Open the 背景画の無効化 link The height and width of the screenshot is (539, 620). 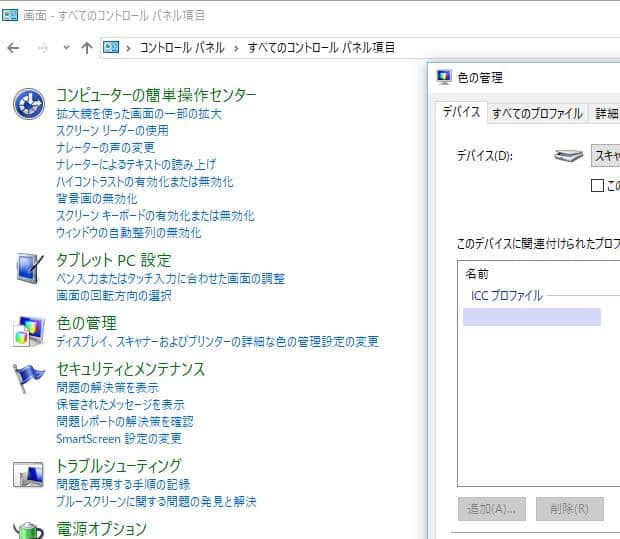tap(97, 198)
